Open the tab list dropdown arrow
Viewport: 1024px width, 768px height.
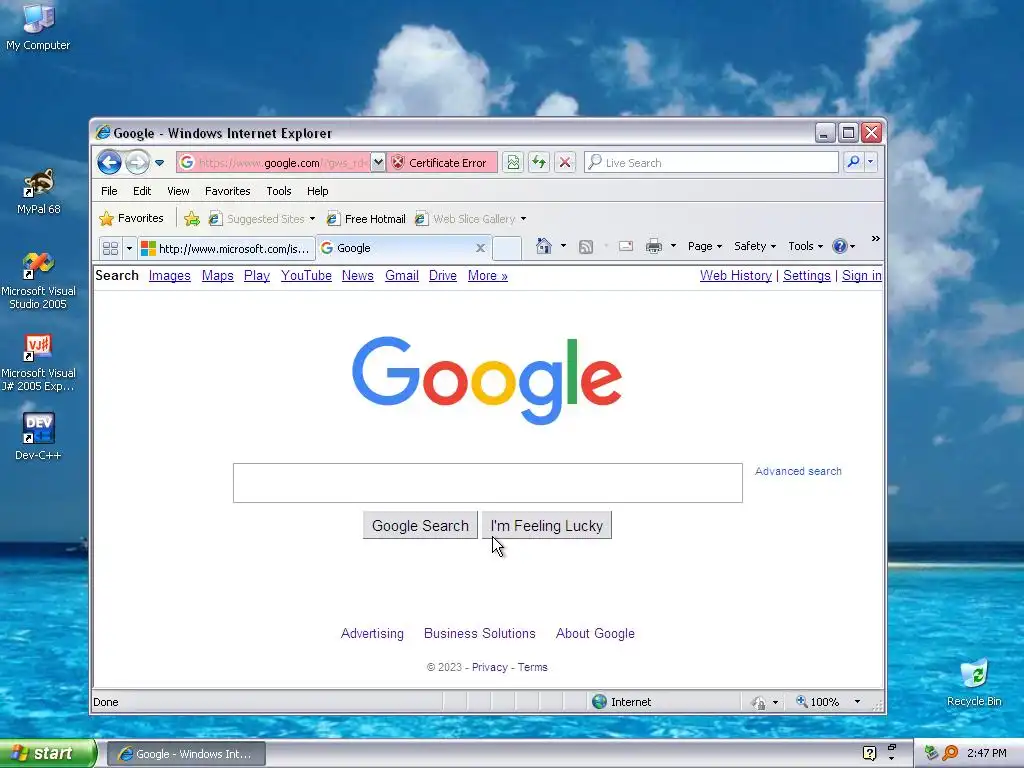pos(129,248)
